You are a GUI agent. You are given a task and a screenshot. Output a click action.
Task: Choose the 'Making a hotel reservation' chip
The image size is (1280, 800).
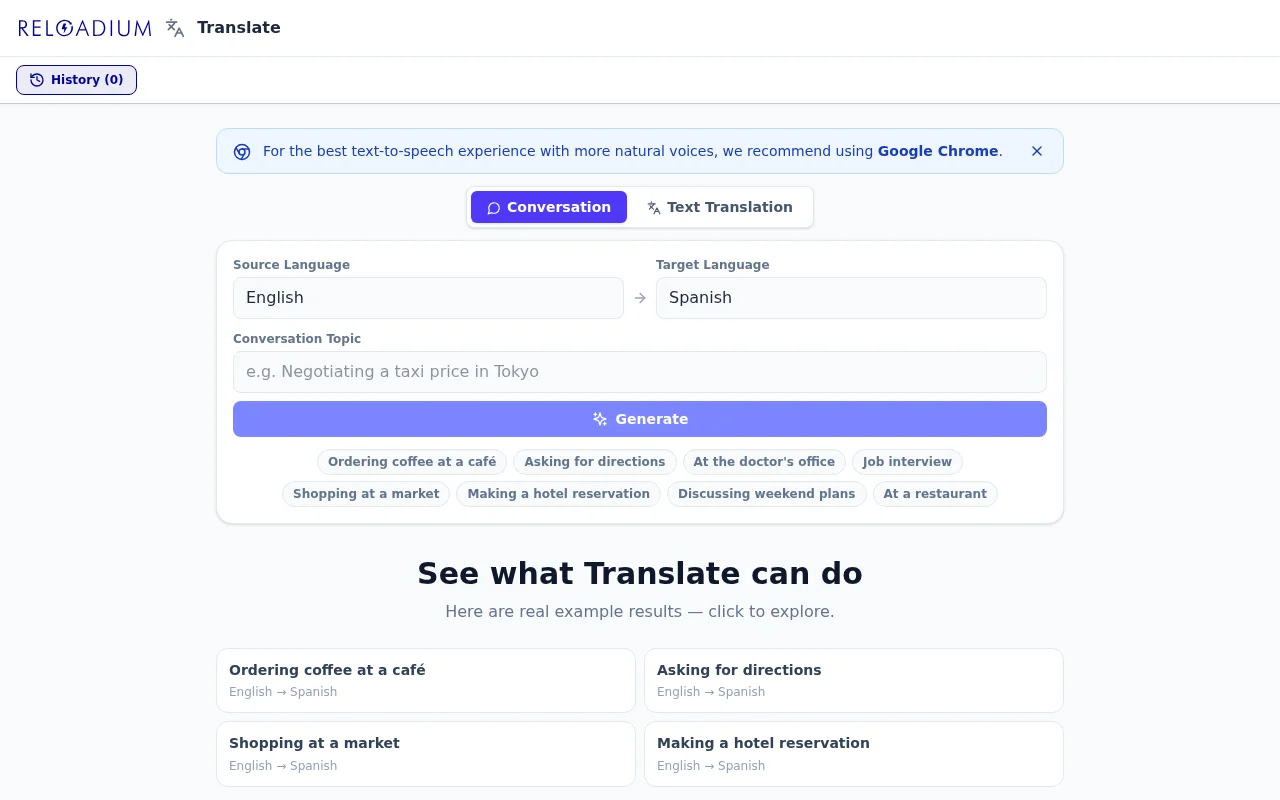tap(558, 494)
